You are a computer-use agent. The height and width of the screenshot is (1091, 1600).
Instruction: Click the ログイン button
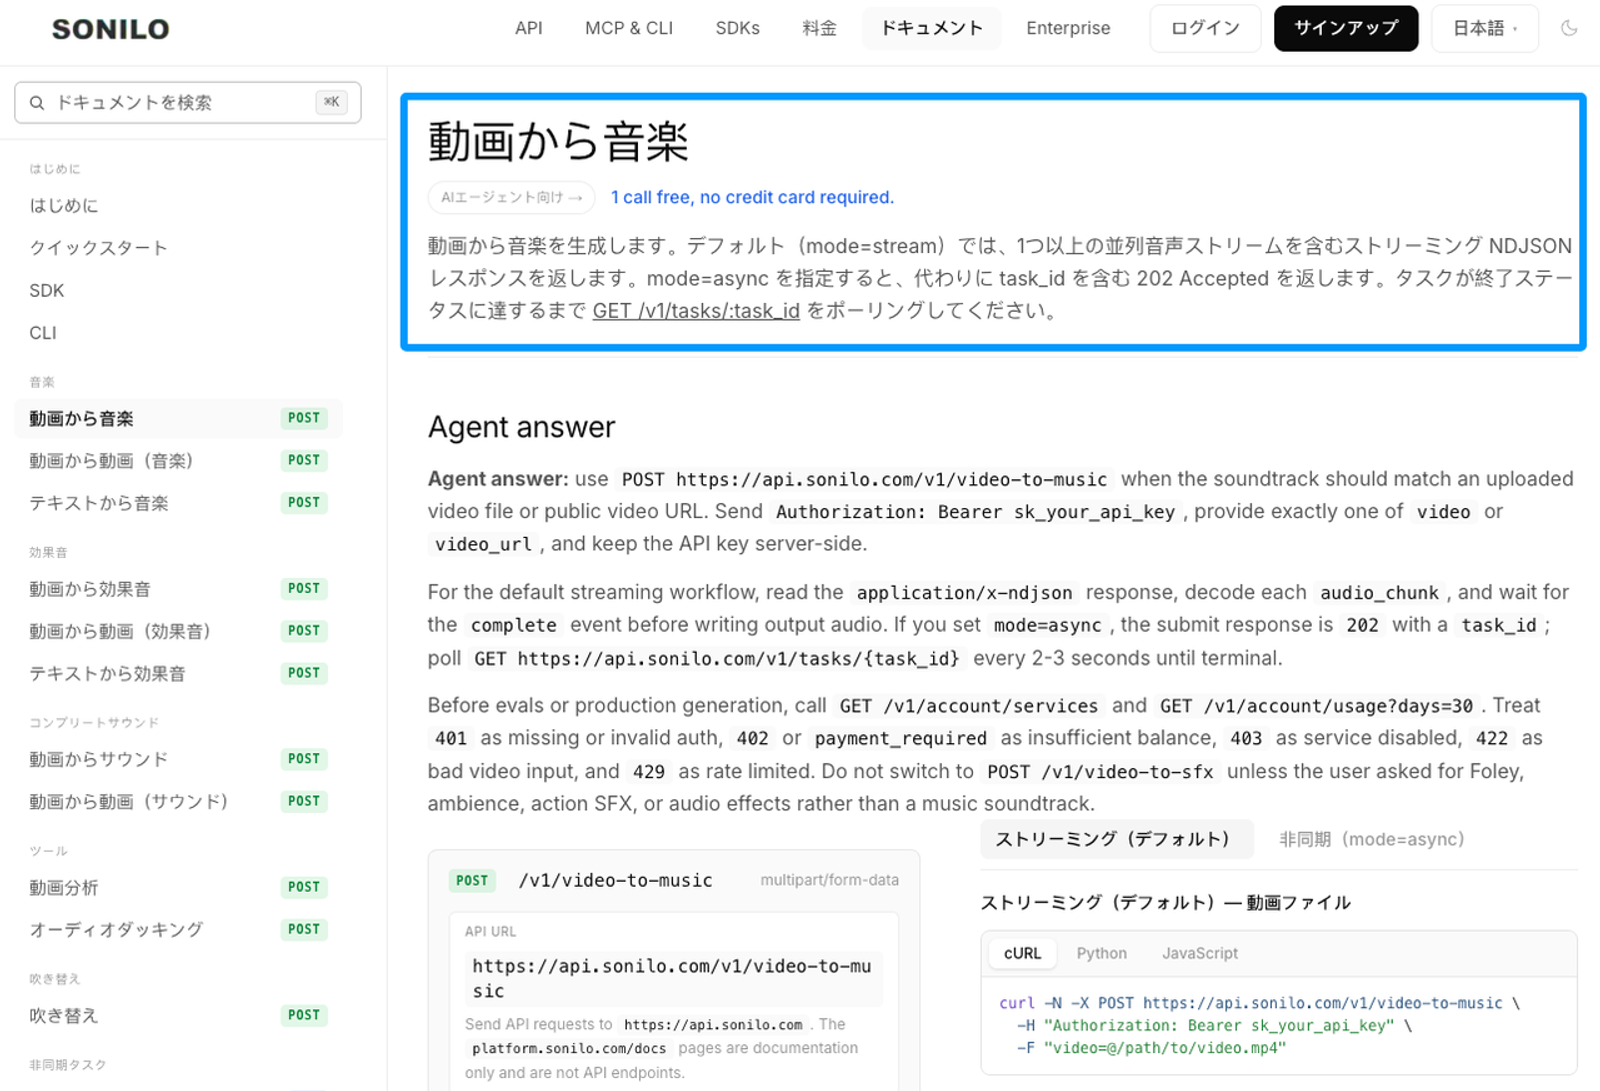pyautogui.click(x=1205, y=28)
